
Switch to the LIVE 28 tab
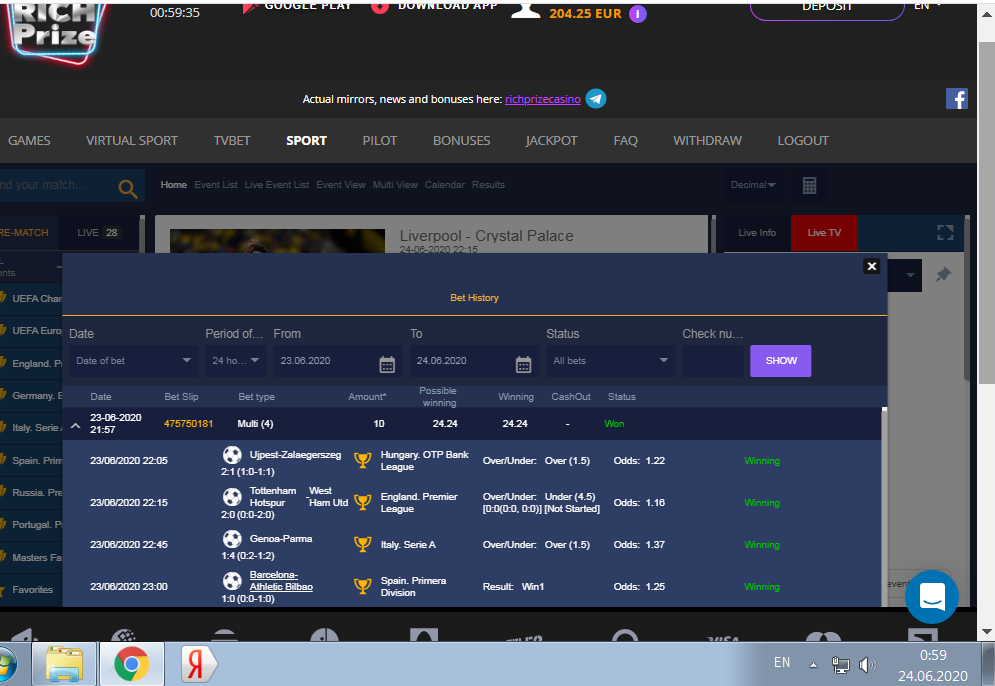point(98,232)
